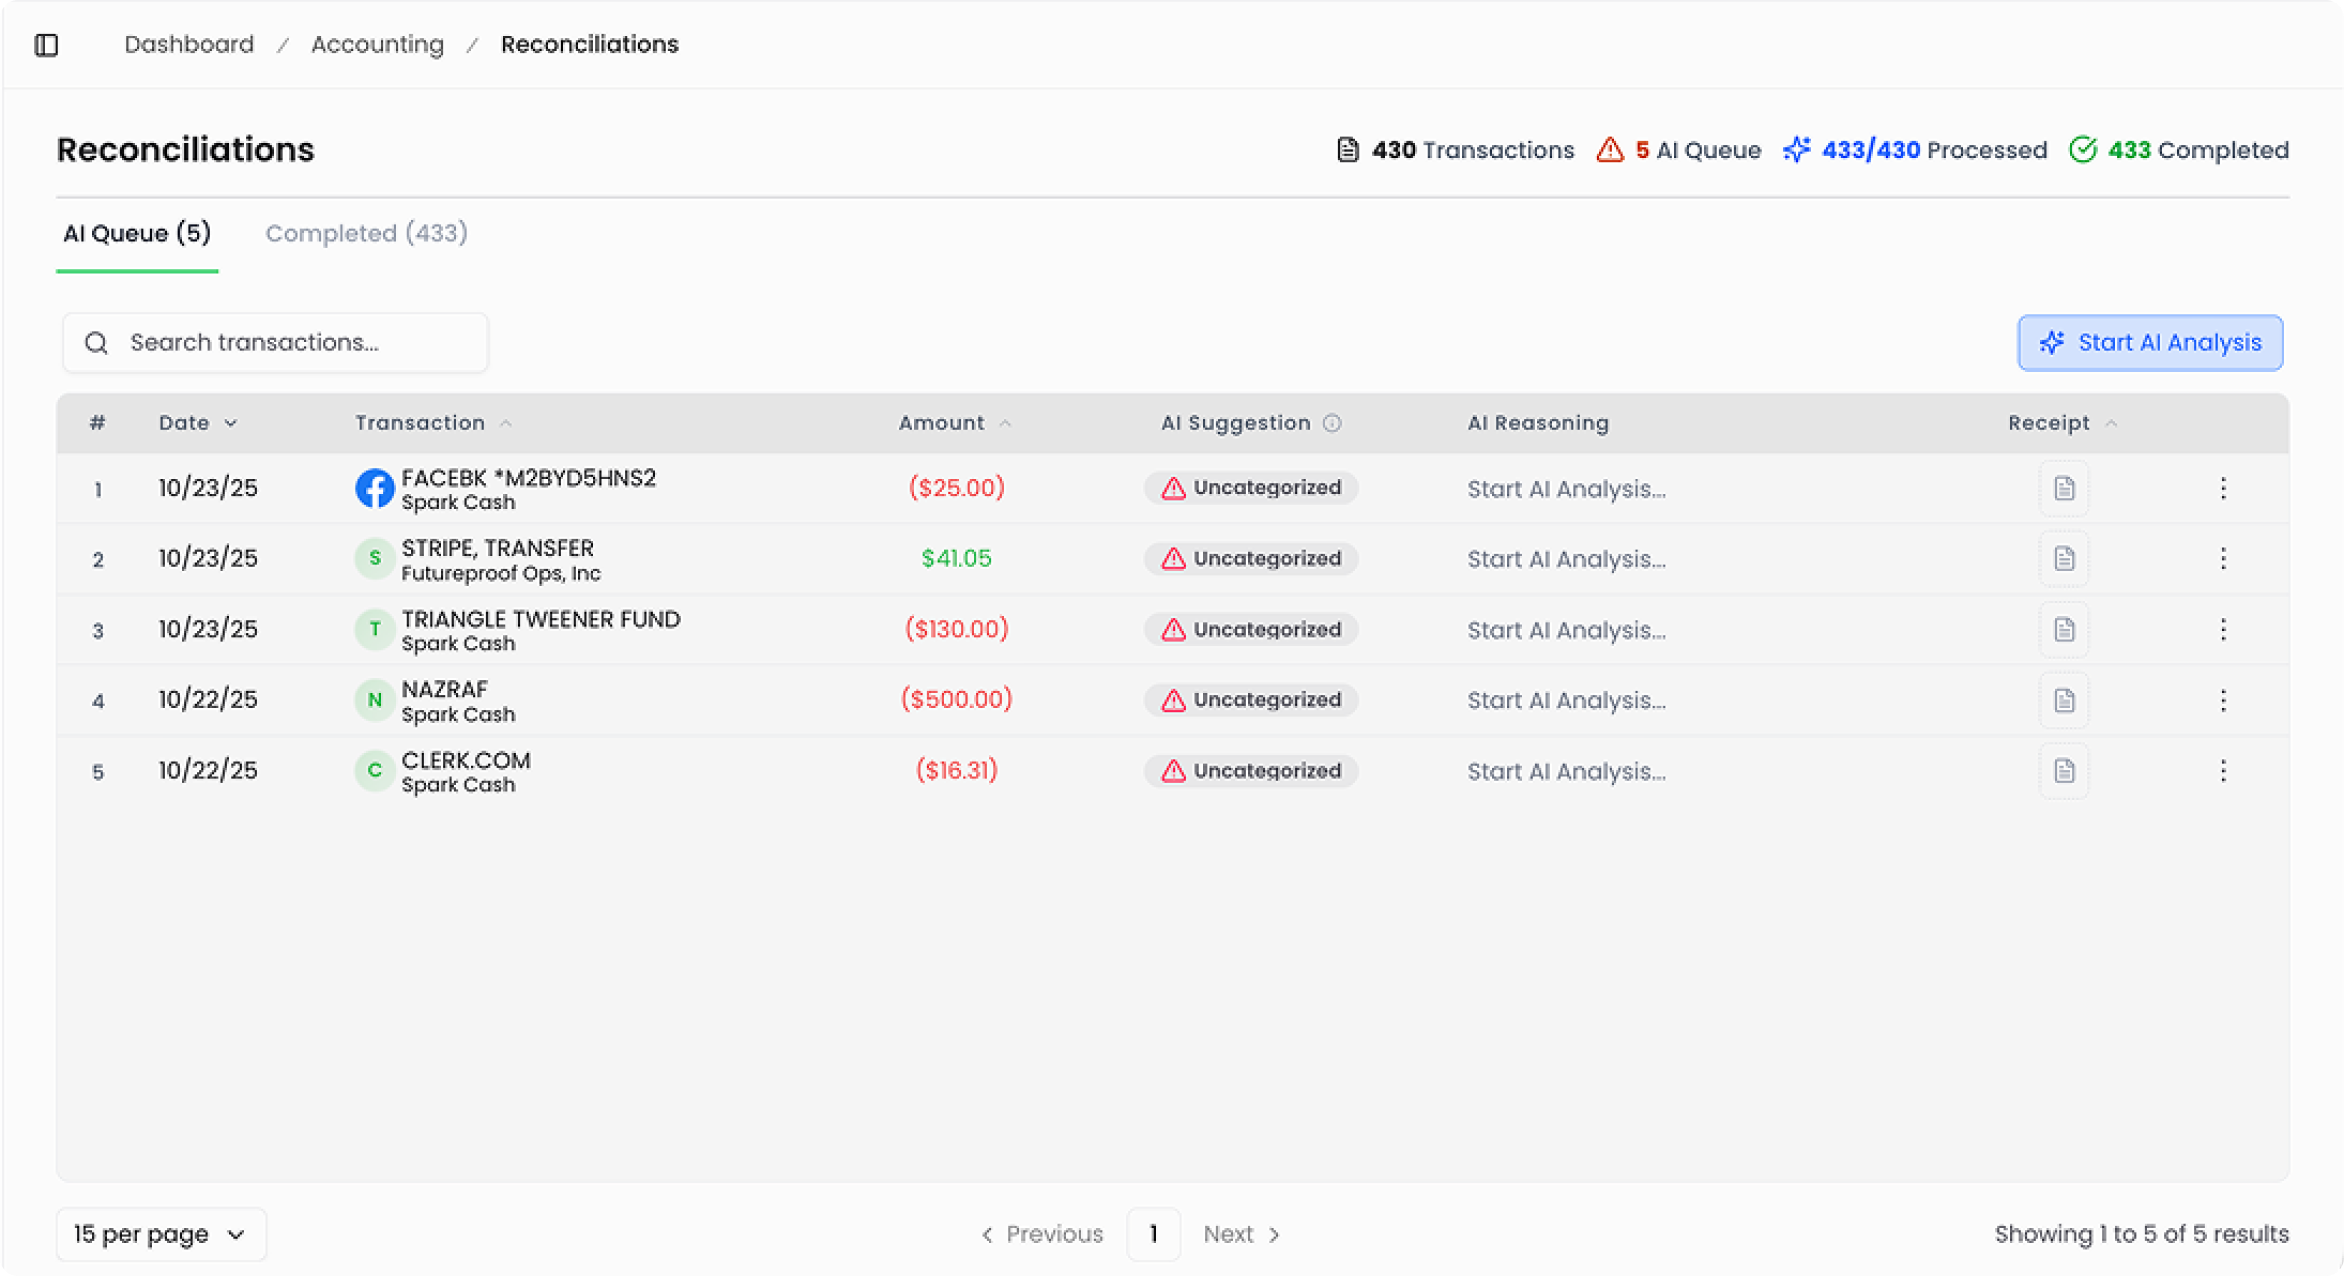This screenshot has height=1276, width=2344.
Task: Click the Facebook logo icon
Action: point(374,488)
